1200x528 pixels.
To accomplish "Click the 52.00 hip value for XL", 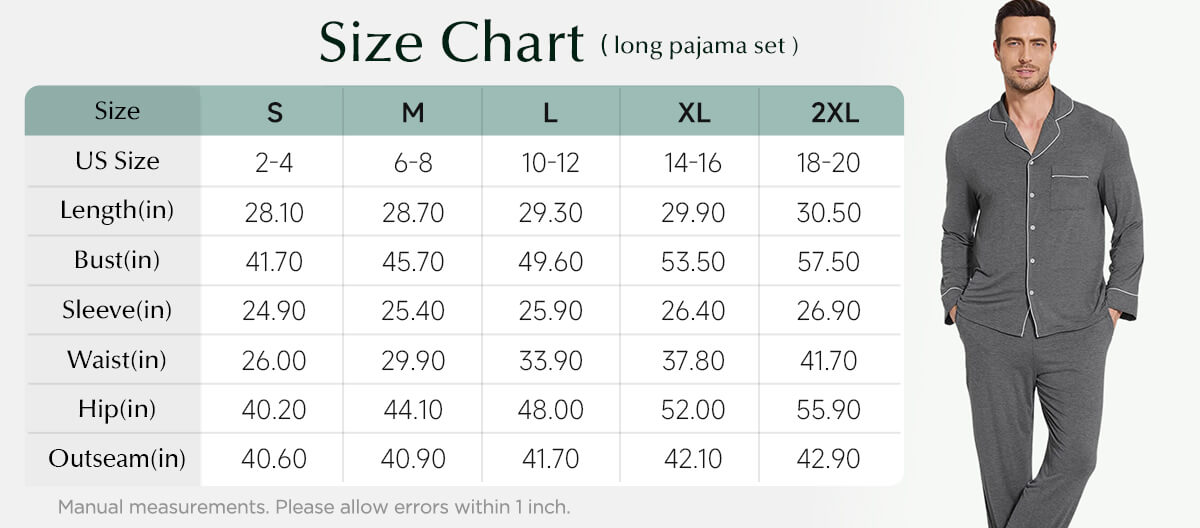I will pos(692,410).
